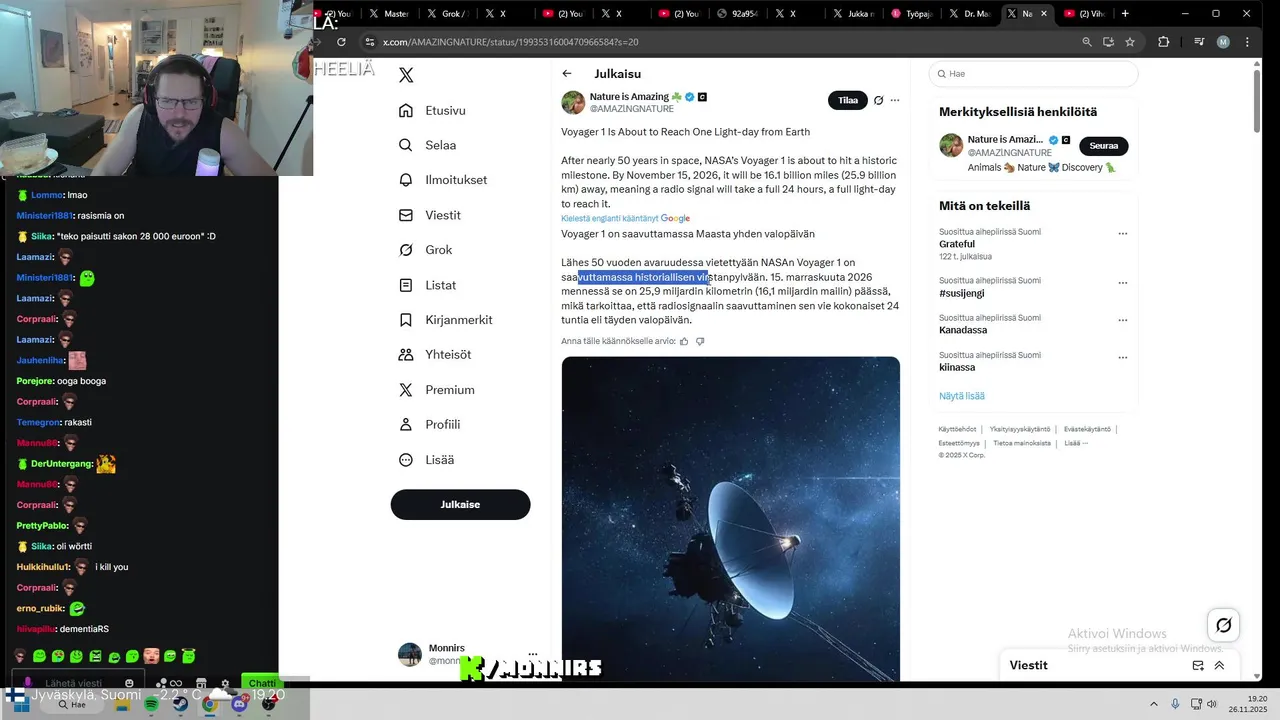Image resolution: width=1280 pixels, height=720 pixels.
Task: Open trending topic kiinassa
Action: pos(957,367)
